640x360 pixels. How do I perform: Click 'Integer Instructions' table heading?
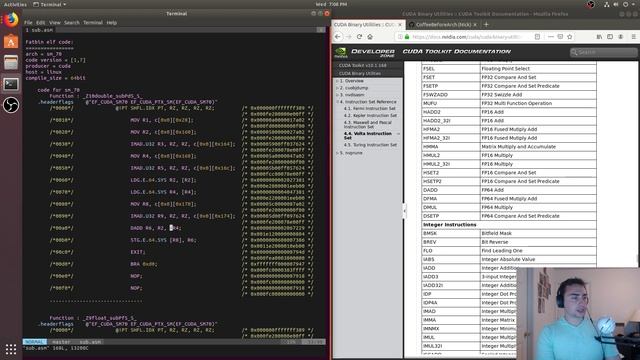pyautogui.click(x=450, y=225)
